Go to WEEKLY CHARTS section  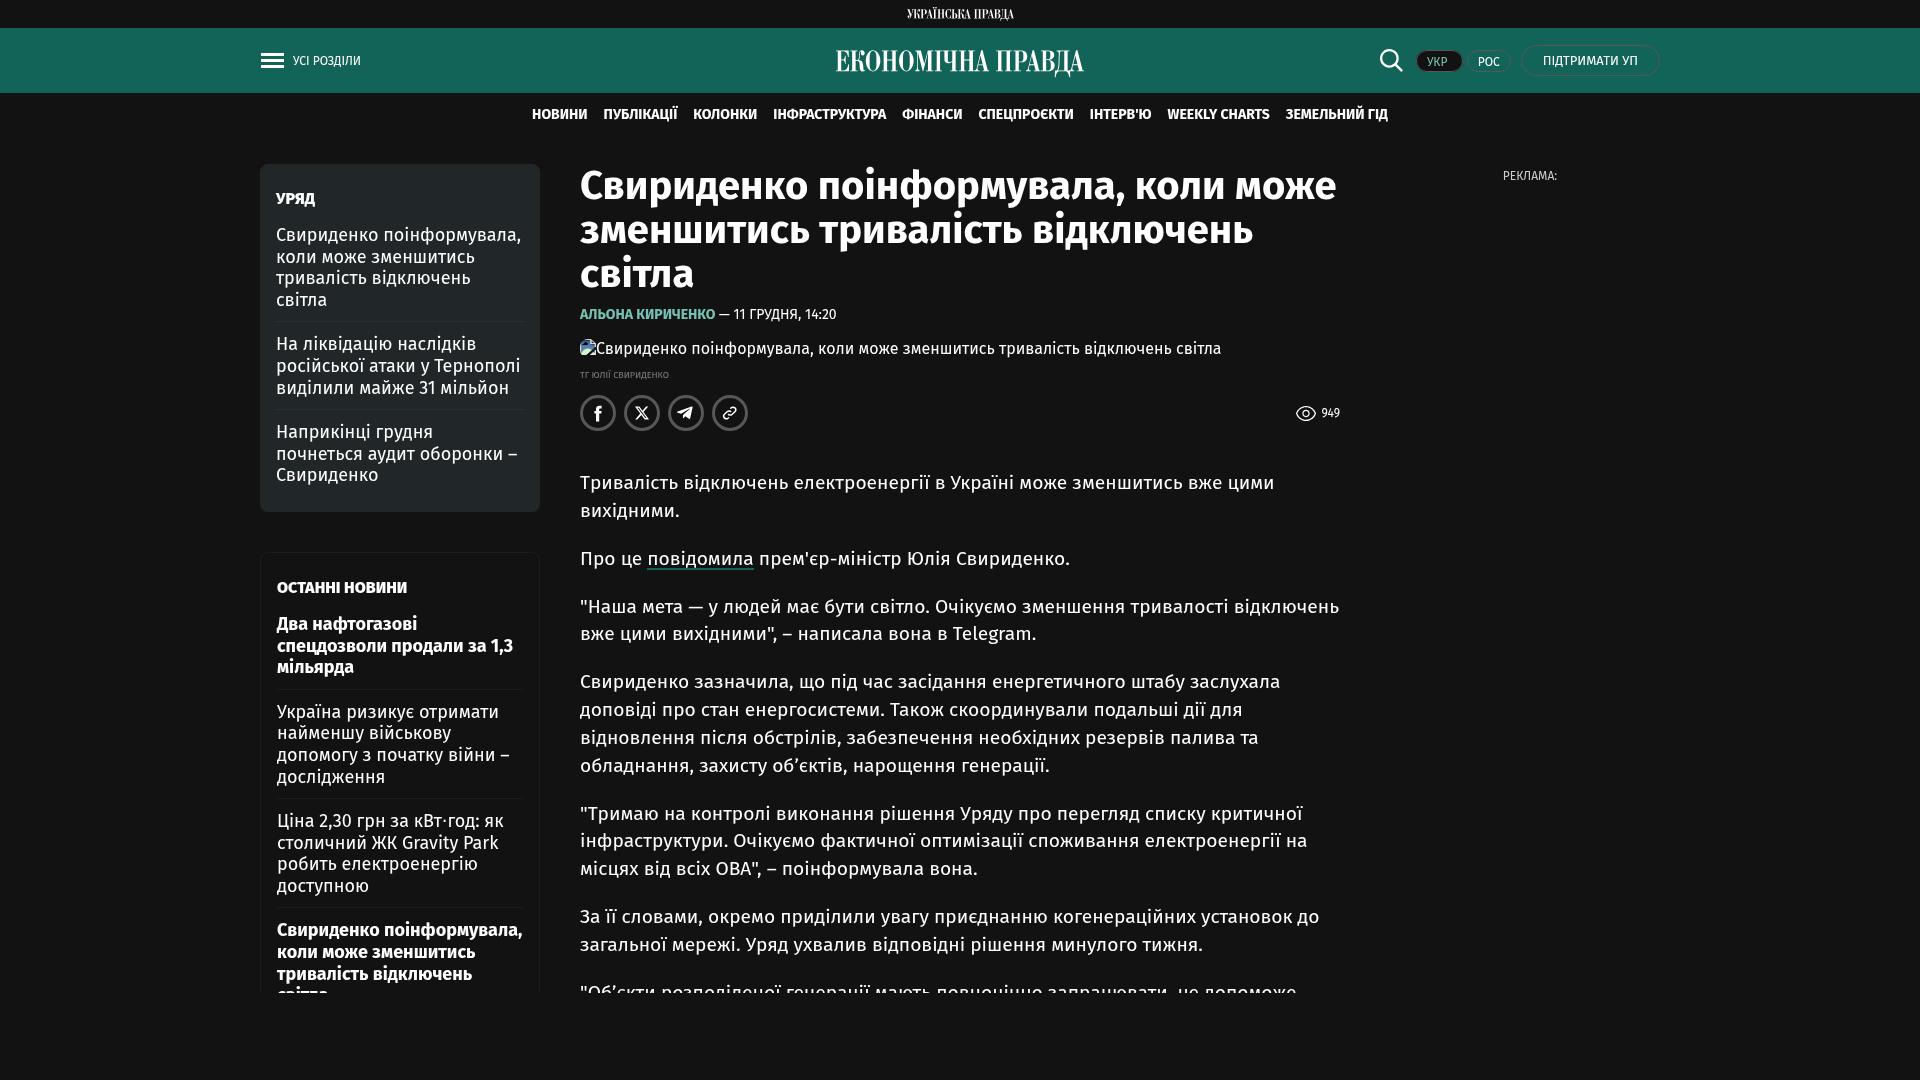click(x=1218, y=115)
